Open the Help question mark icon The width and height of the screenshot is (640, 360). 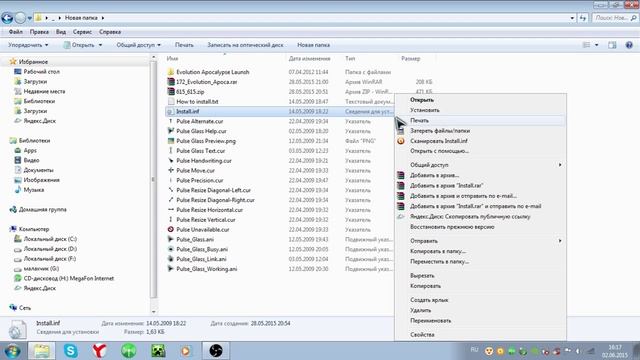(x=629, y=45)
